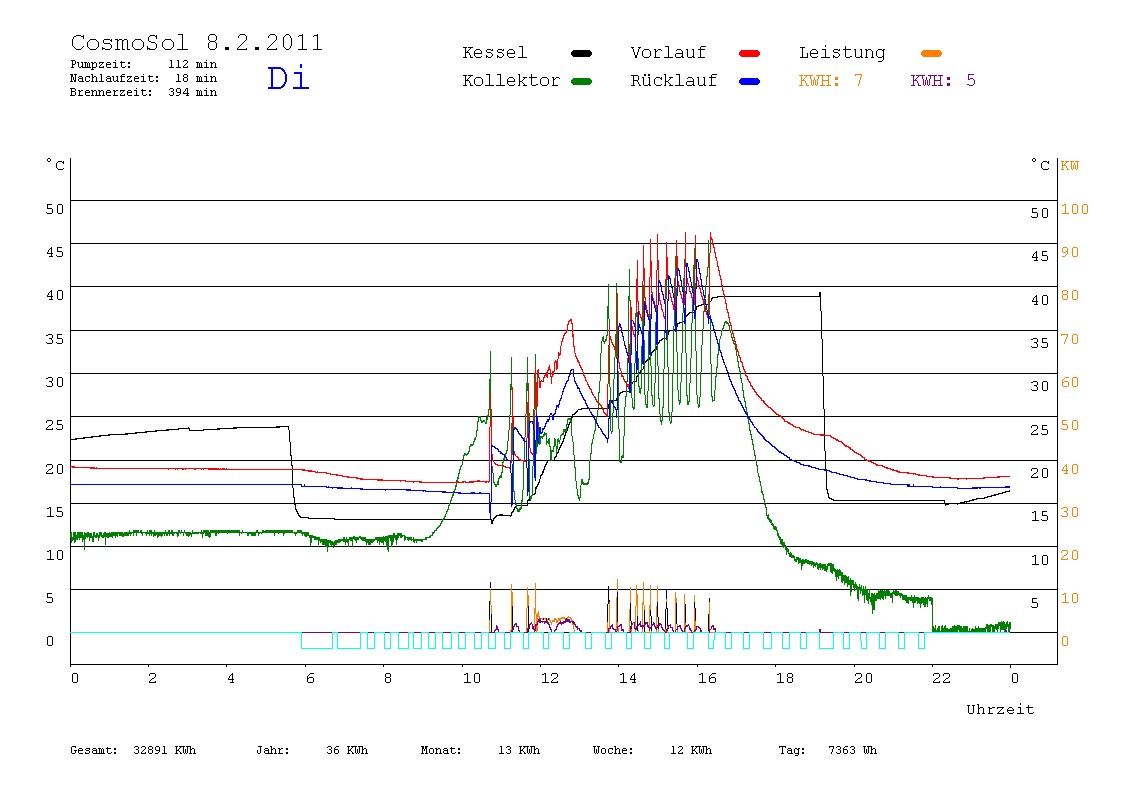
Task: Click the 'Vorlauf' legend label
Action: [668, 53]
